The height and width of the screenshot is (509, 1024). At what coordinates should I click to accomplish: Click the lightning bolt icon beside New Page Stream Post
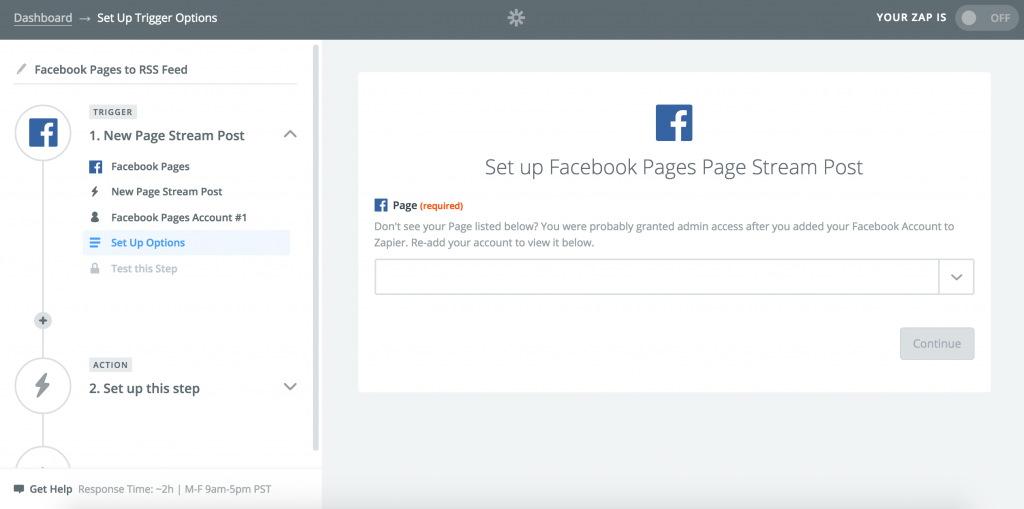95,192
